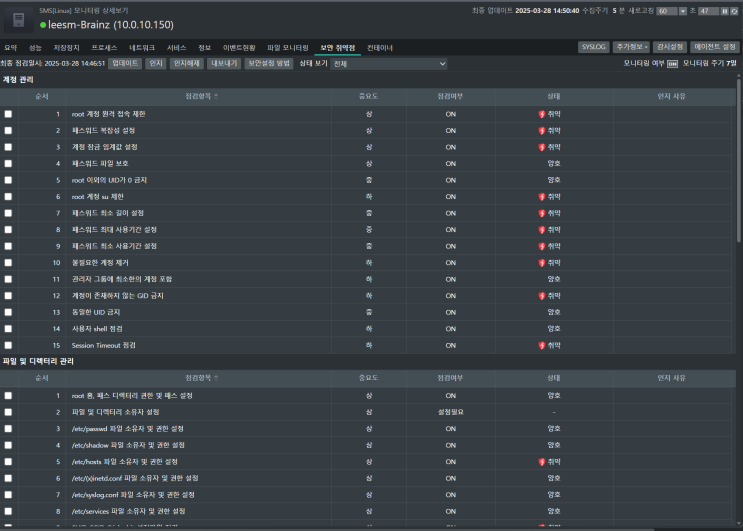Click the 상태 column header in 파일 및 디렉터리 관리

click(x=554, y=378)
